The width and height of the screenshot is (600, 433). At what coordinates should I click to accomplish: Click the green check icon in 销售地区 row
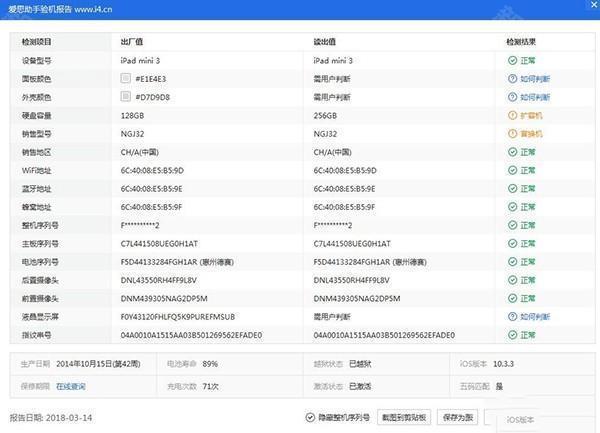pos(512,151)
